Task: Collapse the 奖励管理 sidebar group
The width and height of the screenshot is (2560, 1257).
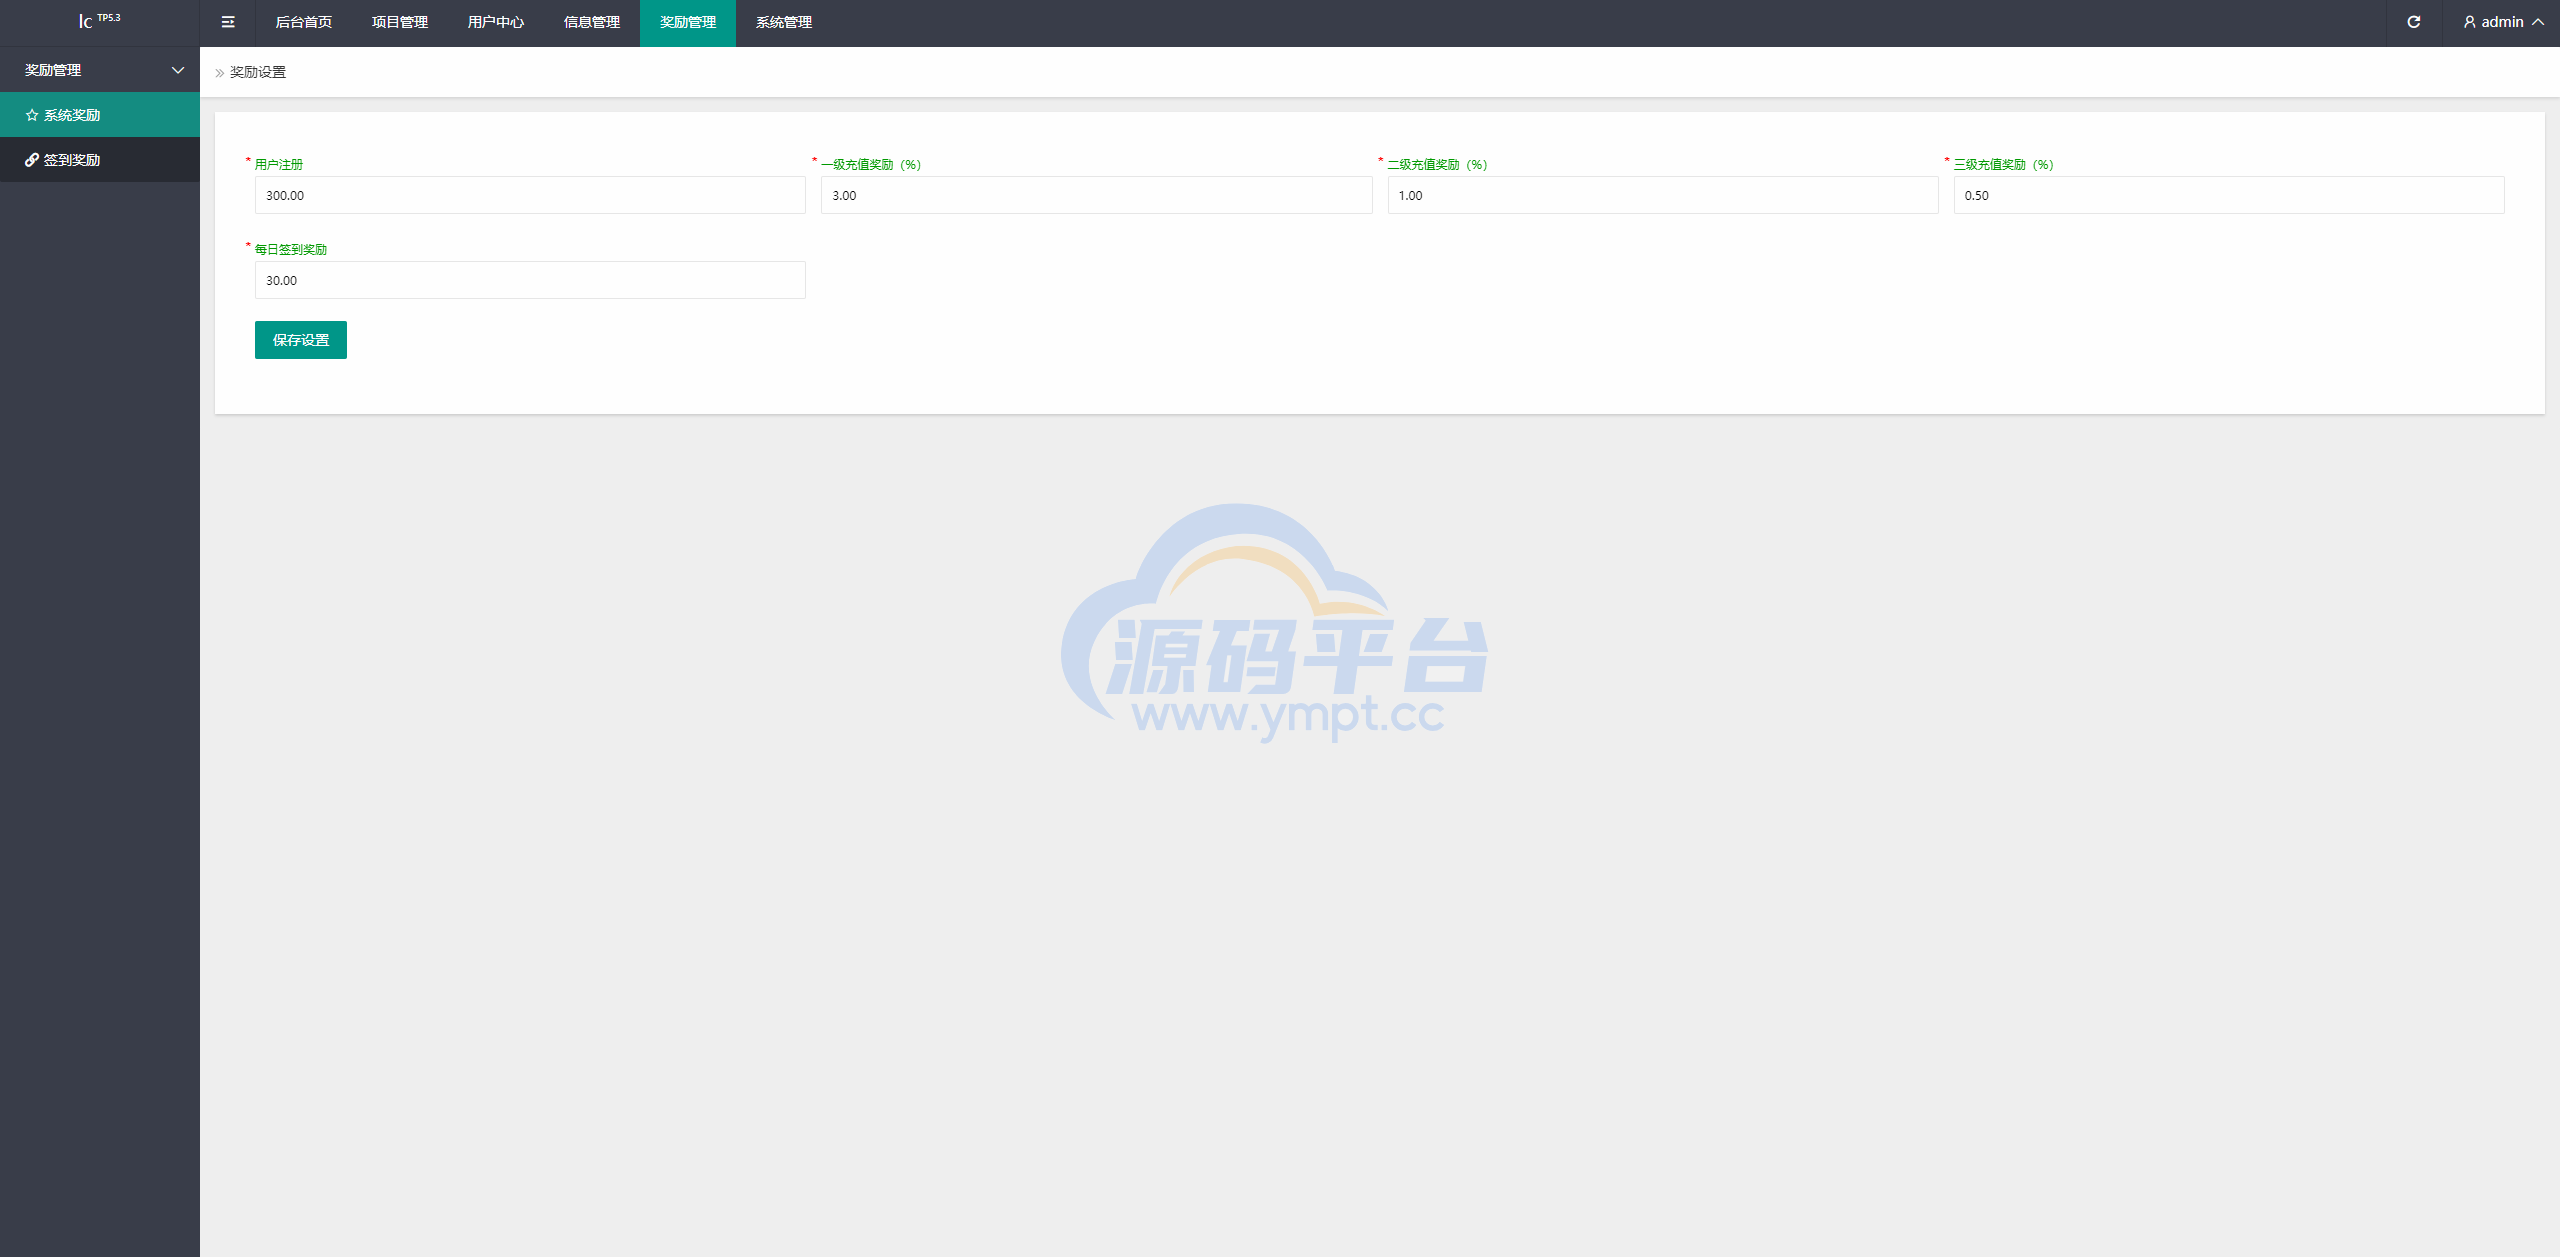Action: coord(100,70)
